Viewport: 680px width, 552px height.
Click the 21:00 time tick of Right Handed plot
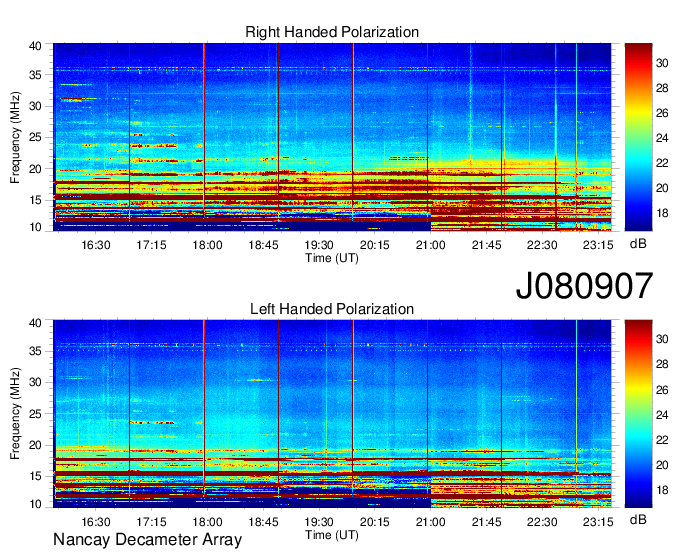pos(431,245)
